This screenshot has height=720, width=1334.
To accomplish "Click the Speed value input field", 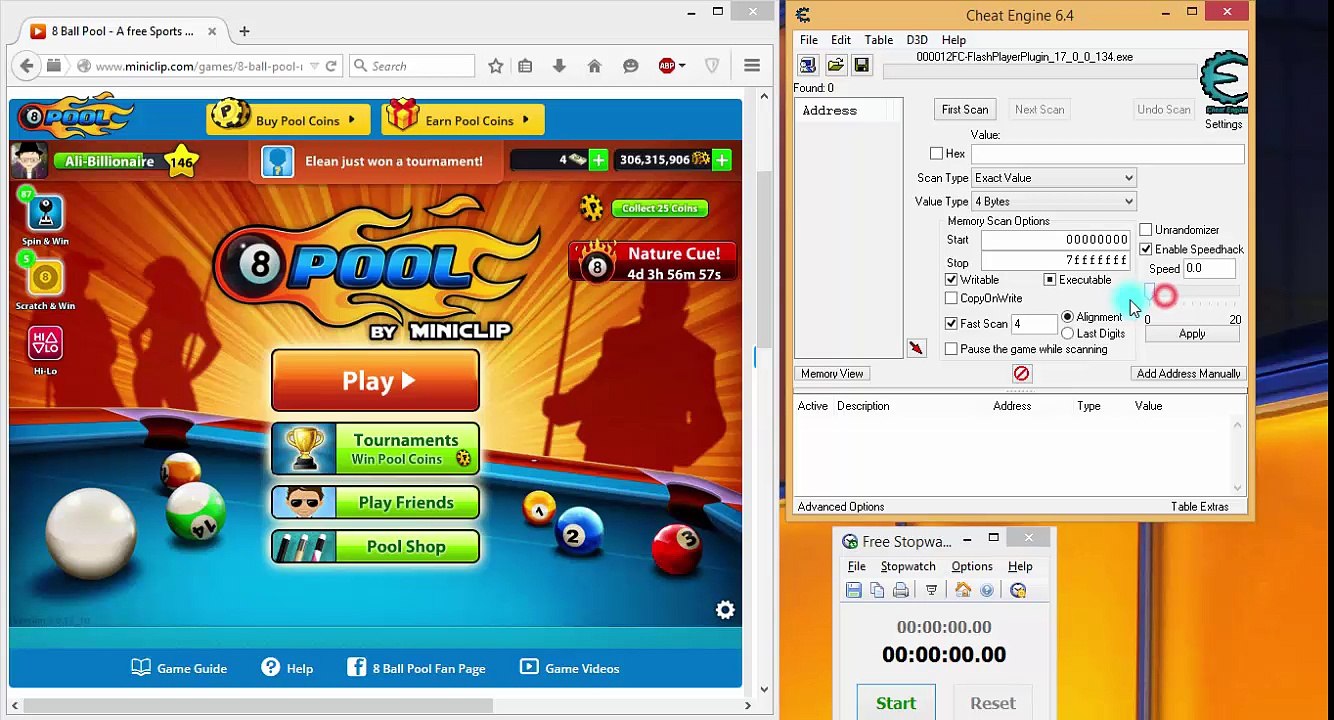I will point(1209,269).
